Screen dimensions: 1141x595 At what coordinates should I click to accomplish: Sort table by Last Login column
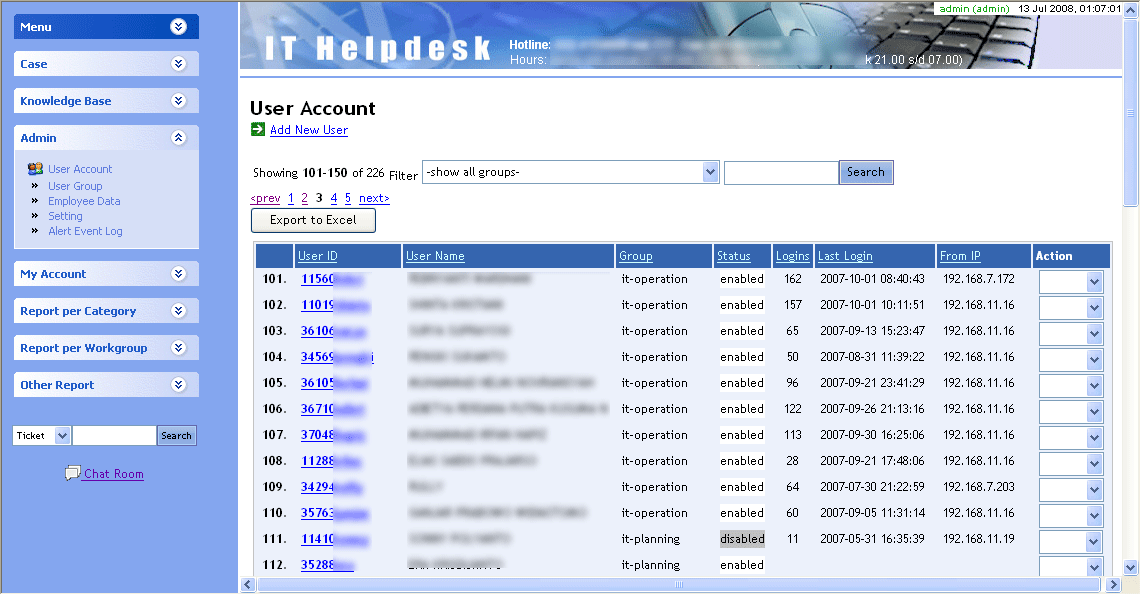click(x=845, y=256)
